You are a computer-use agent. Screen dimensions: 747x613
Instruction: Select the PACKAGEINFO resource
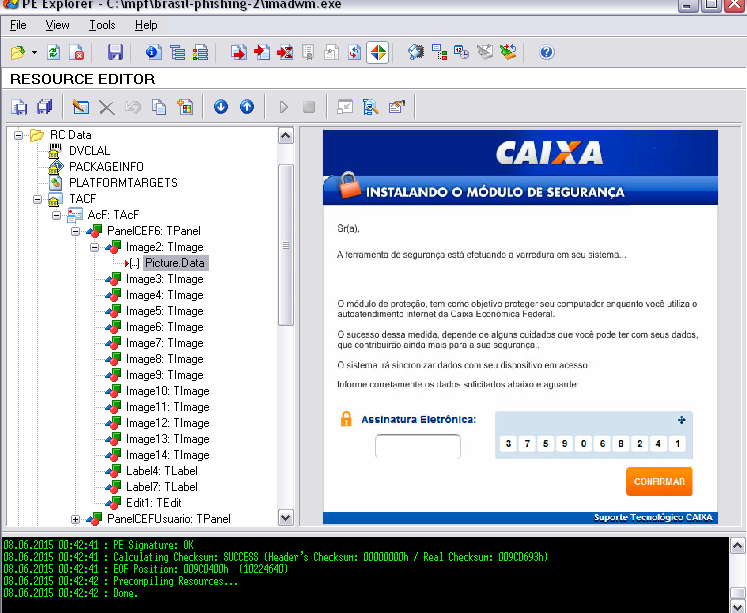click(106, 167)
